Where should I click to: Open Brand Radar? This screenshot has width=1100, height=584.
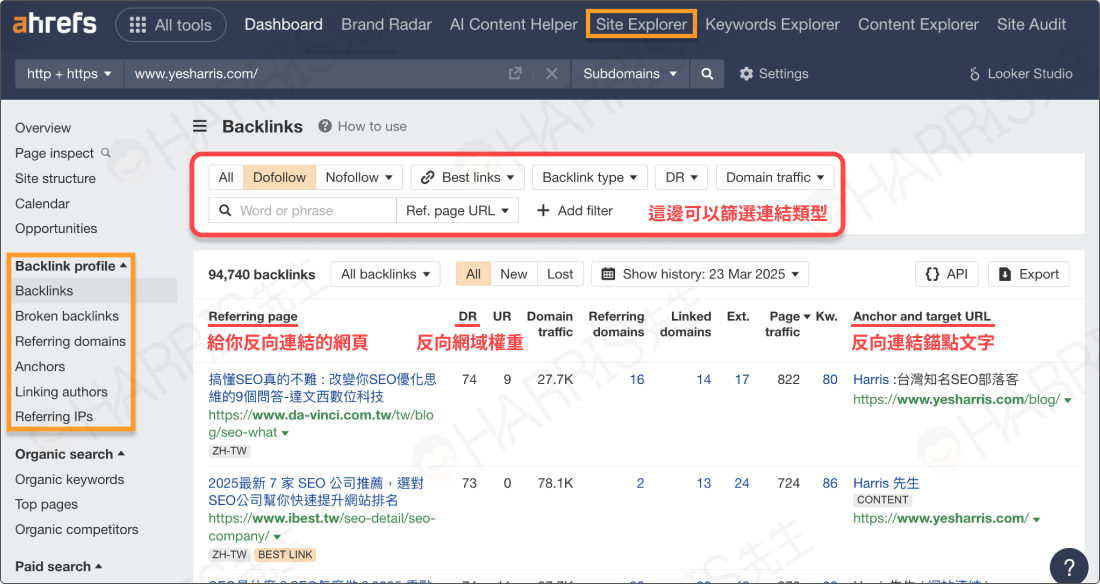(x=387, y=25)
